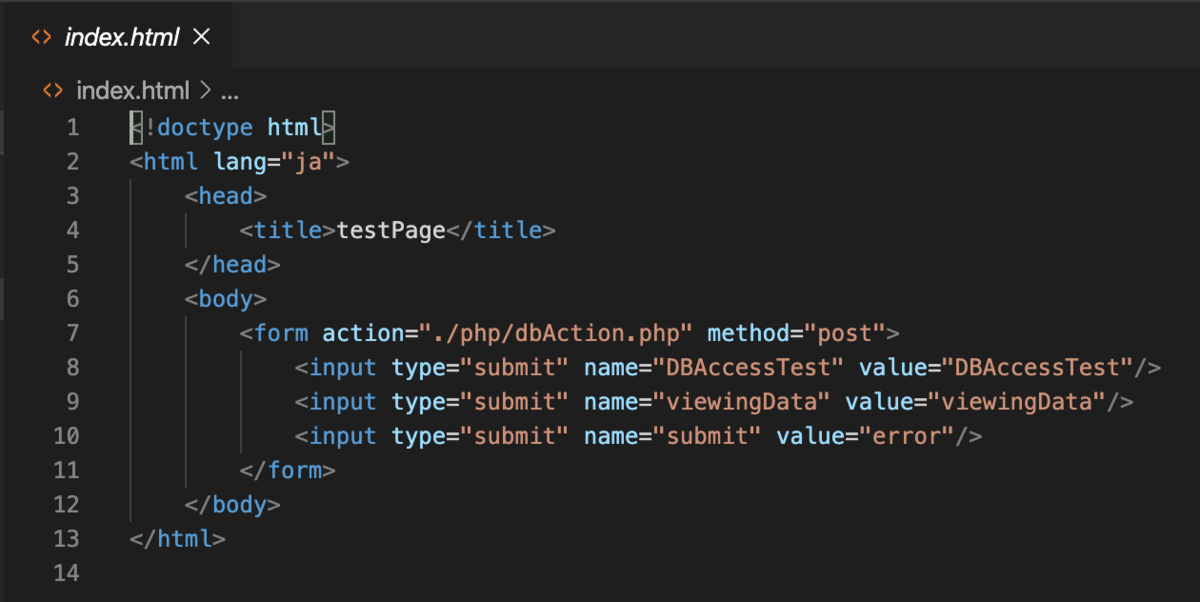Close the index.html tab

[201, 38]
